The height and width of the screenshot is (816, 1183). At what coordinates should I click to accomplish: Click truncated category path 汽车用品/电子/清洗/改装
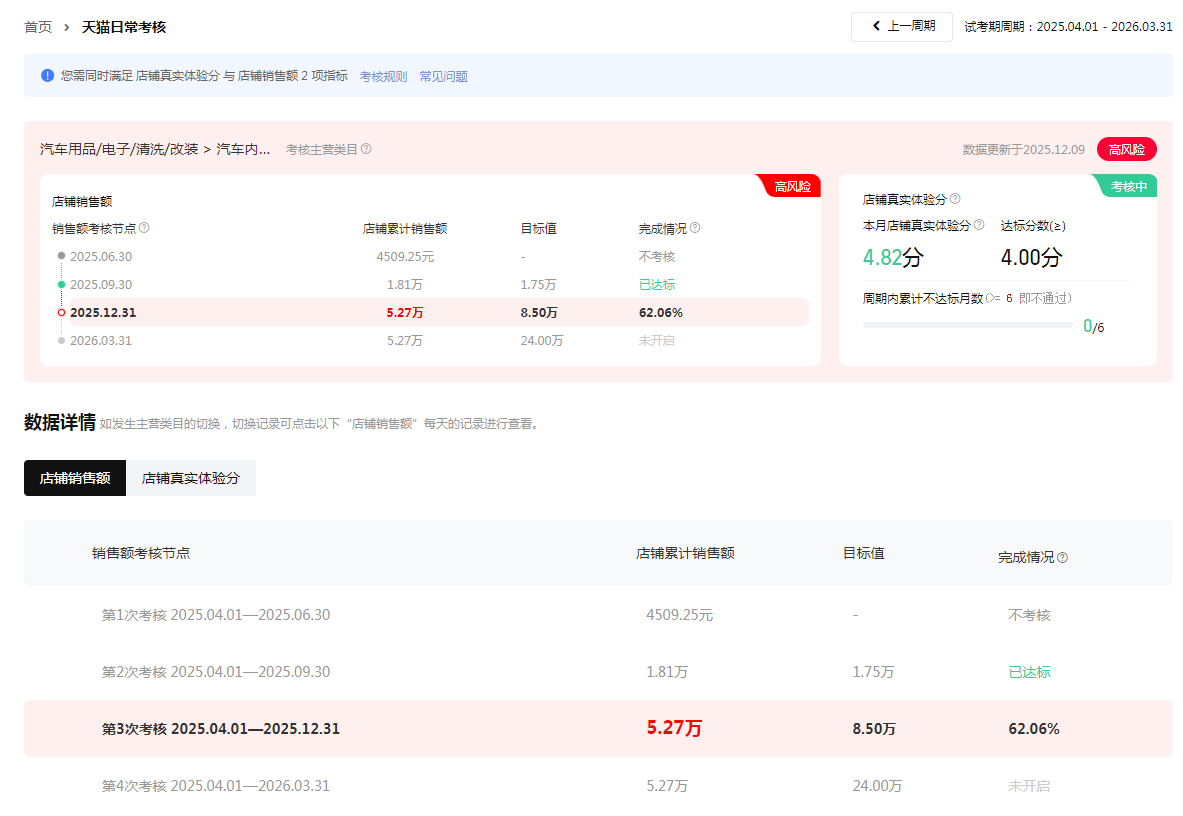tap(155, 149)
